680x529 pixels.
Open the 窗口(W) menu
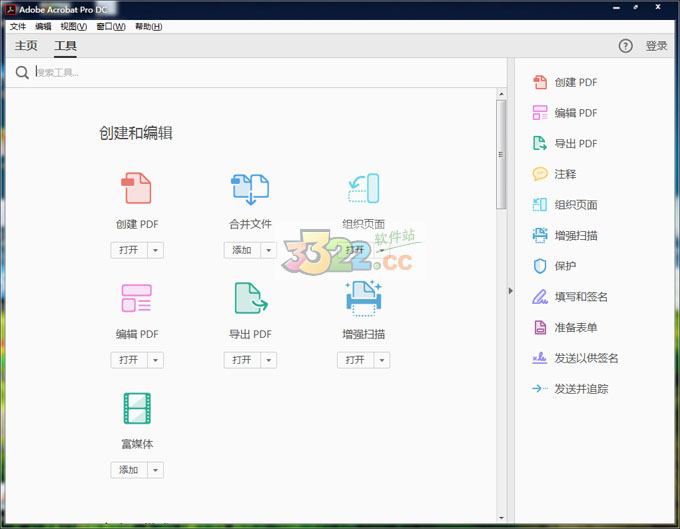[x=111, y=26]
